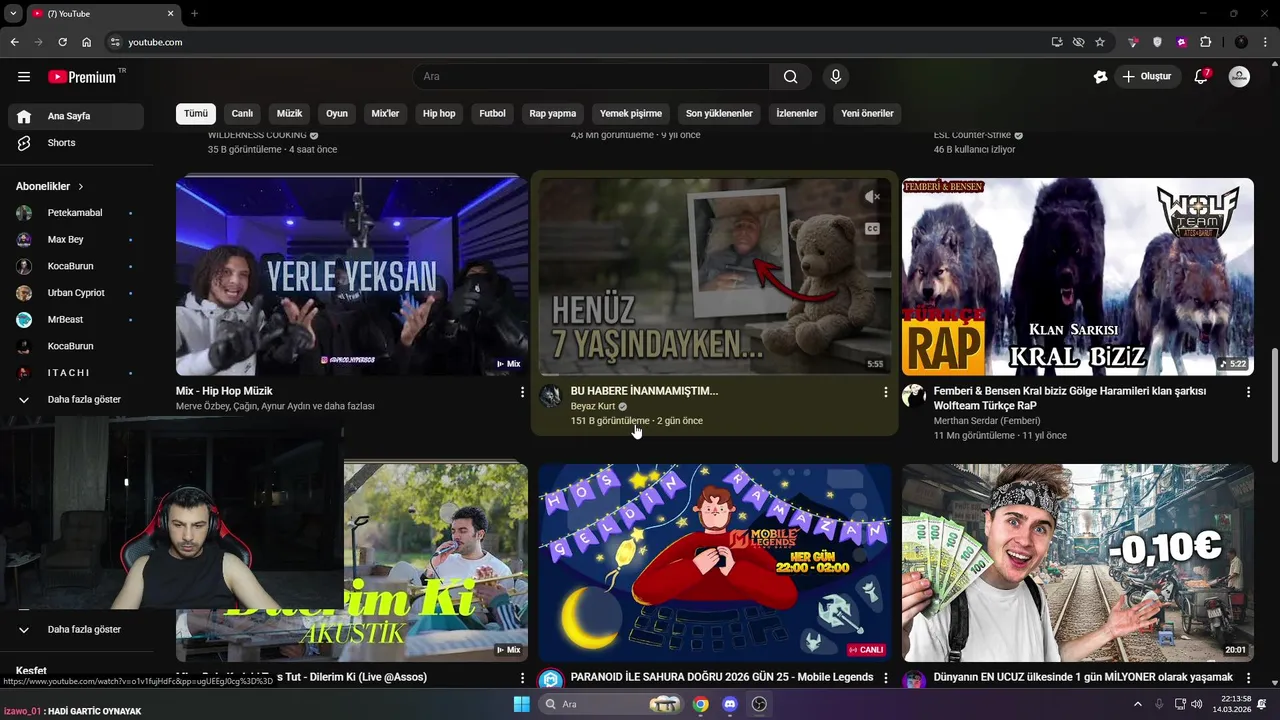This screenshot has width=1280, height=720.
Task: Open Kral Biziz Wolfteam rap thumbnail
Action: pos(1077,277)
